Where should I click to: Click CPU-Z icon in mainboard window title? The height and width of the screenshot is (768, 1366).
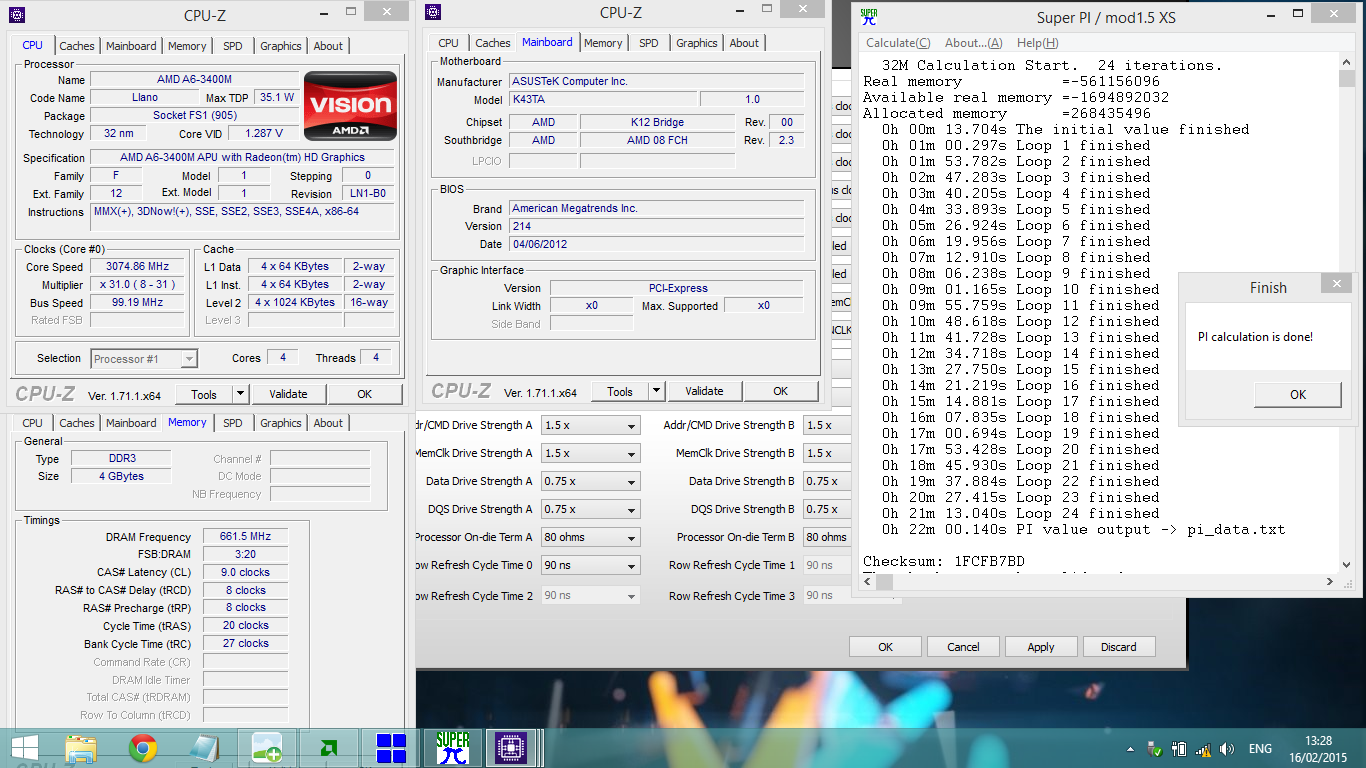tap(432, 12)
